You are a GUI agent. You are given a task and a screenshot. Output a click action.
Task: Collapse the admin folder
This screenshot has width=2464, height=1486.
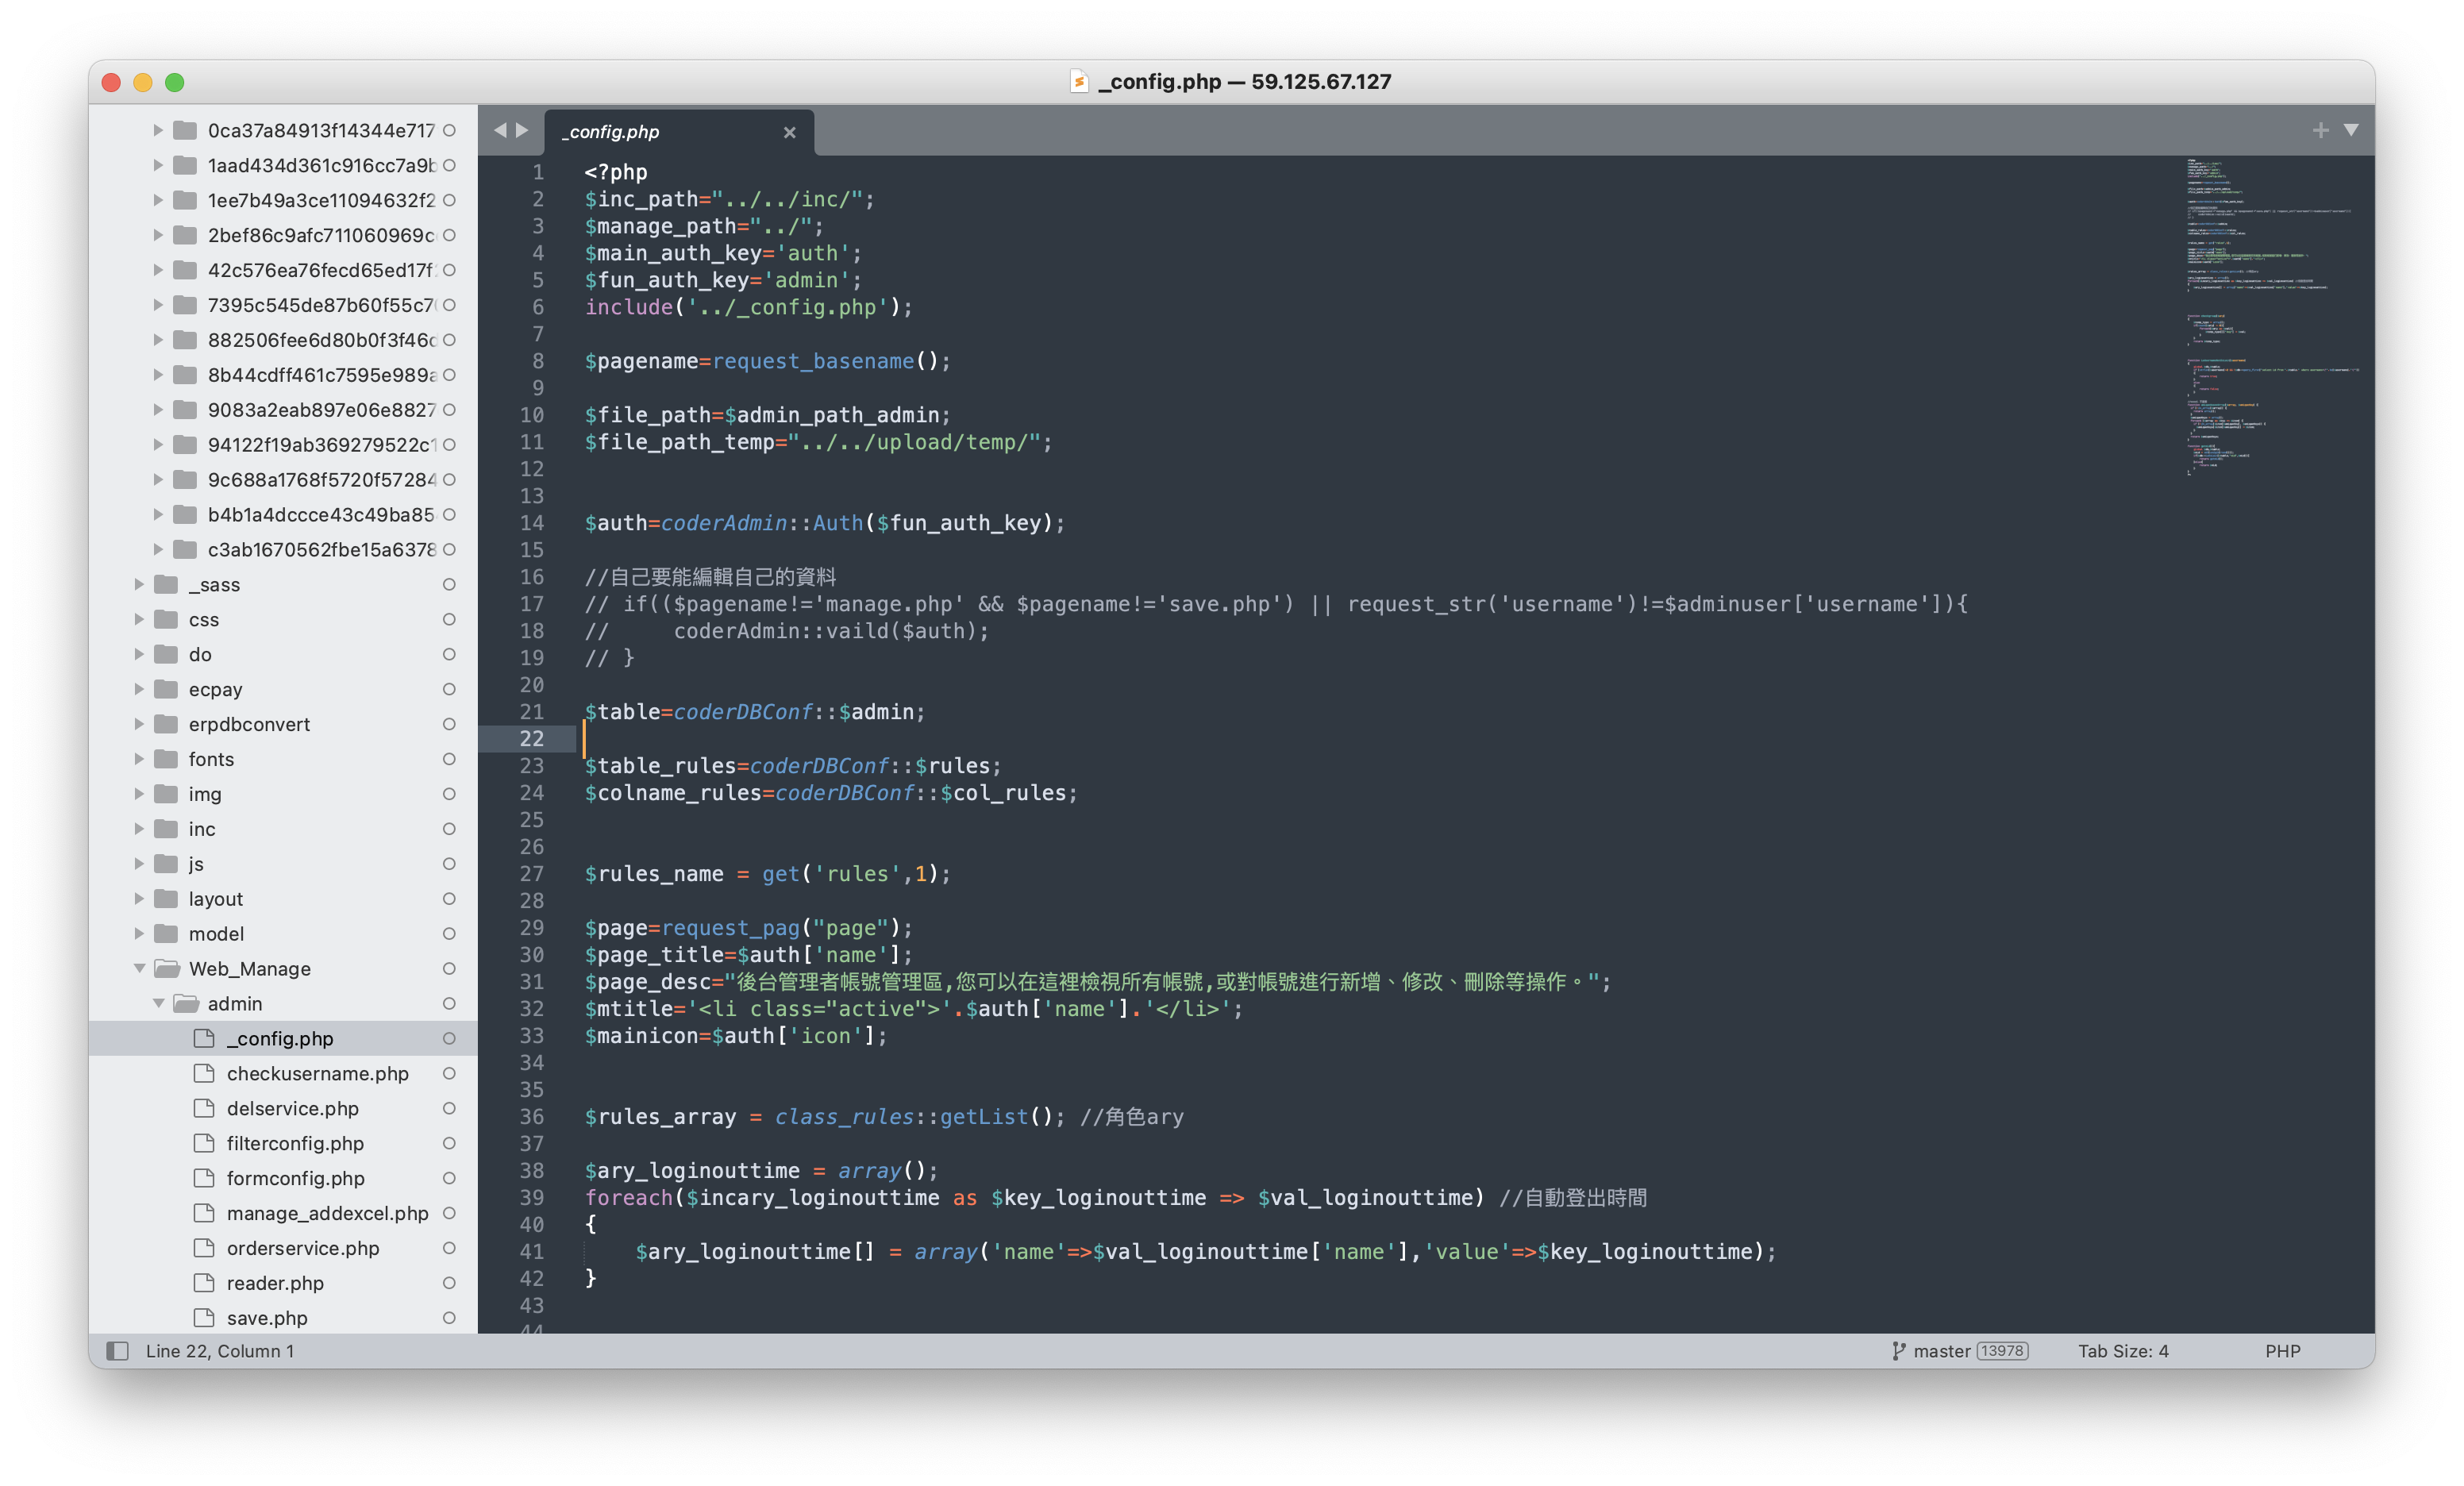(x=158, y=1003)
